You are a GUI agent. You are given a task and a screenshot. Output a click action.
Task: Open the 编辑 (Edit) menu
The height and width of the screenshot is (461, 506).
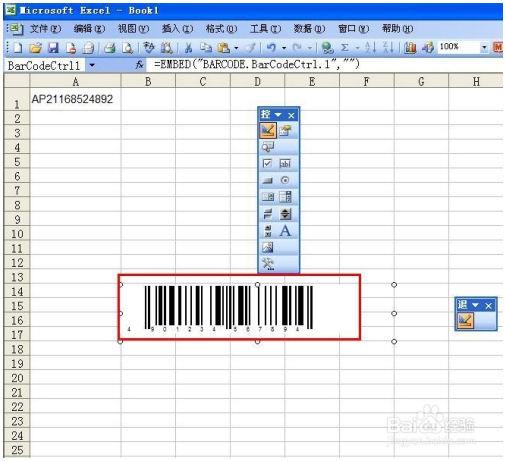point(89,29)
